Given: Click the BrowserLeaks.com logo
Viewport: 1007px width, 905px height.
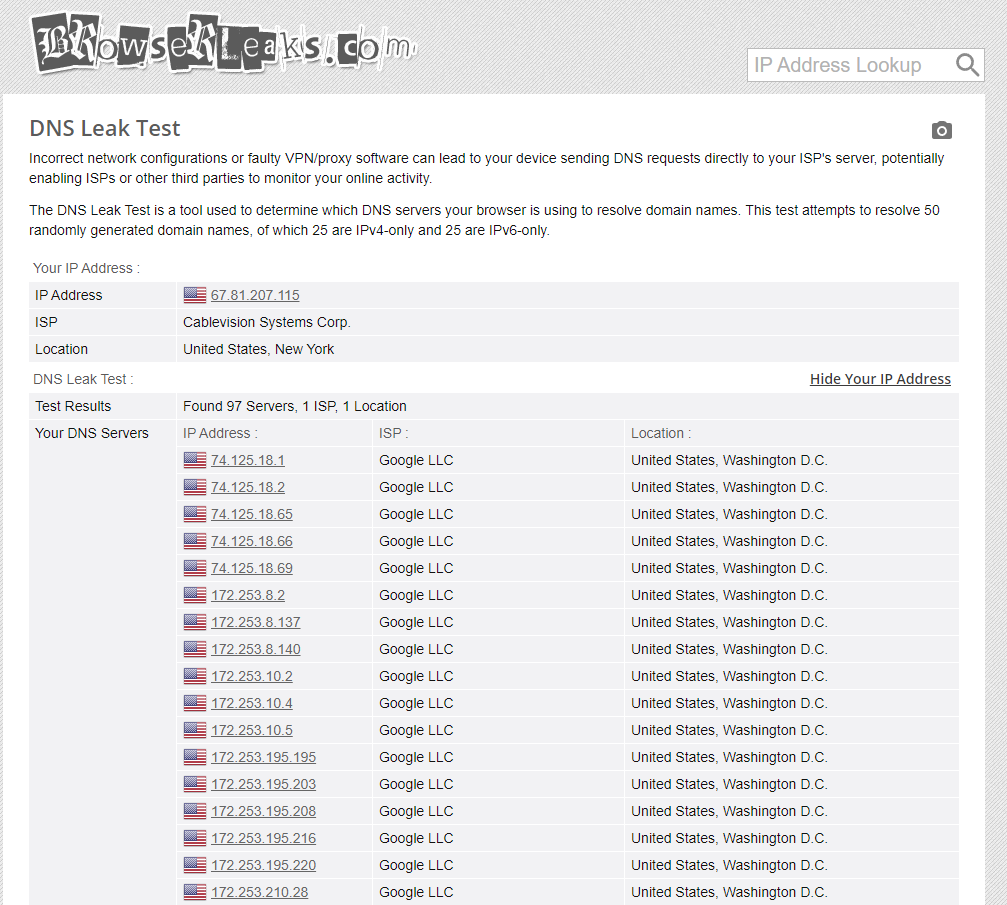Looking at the screenshot, I should point(222,45).
